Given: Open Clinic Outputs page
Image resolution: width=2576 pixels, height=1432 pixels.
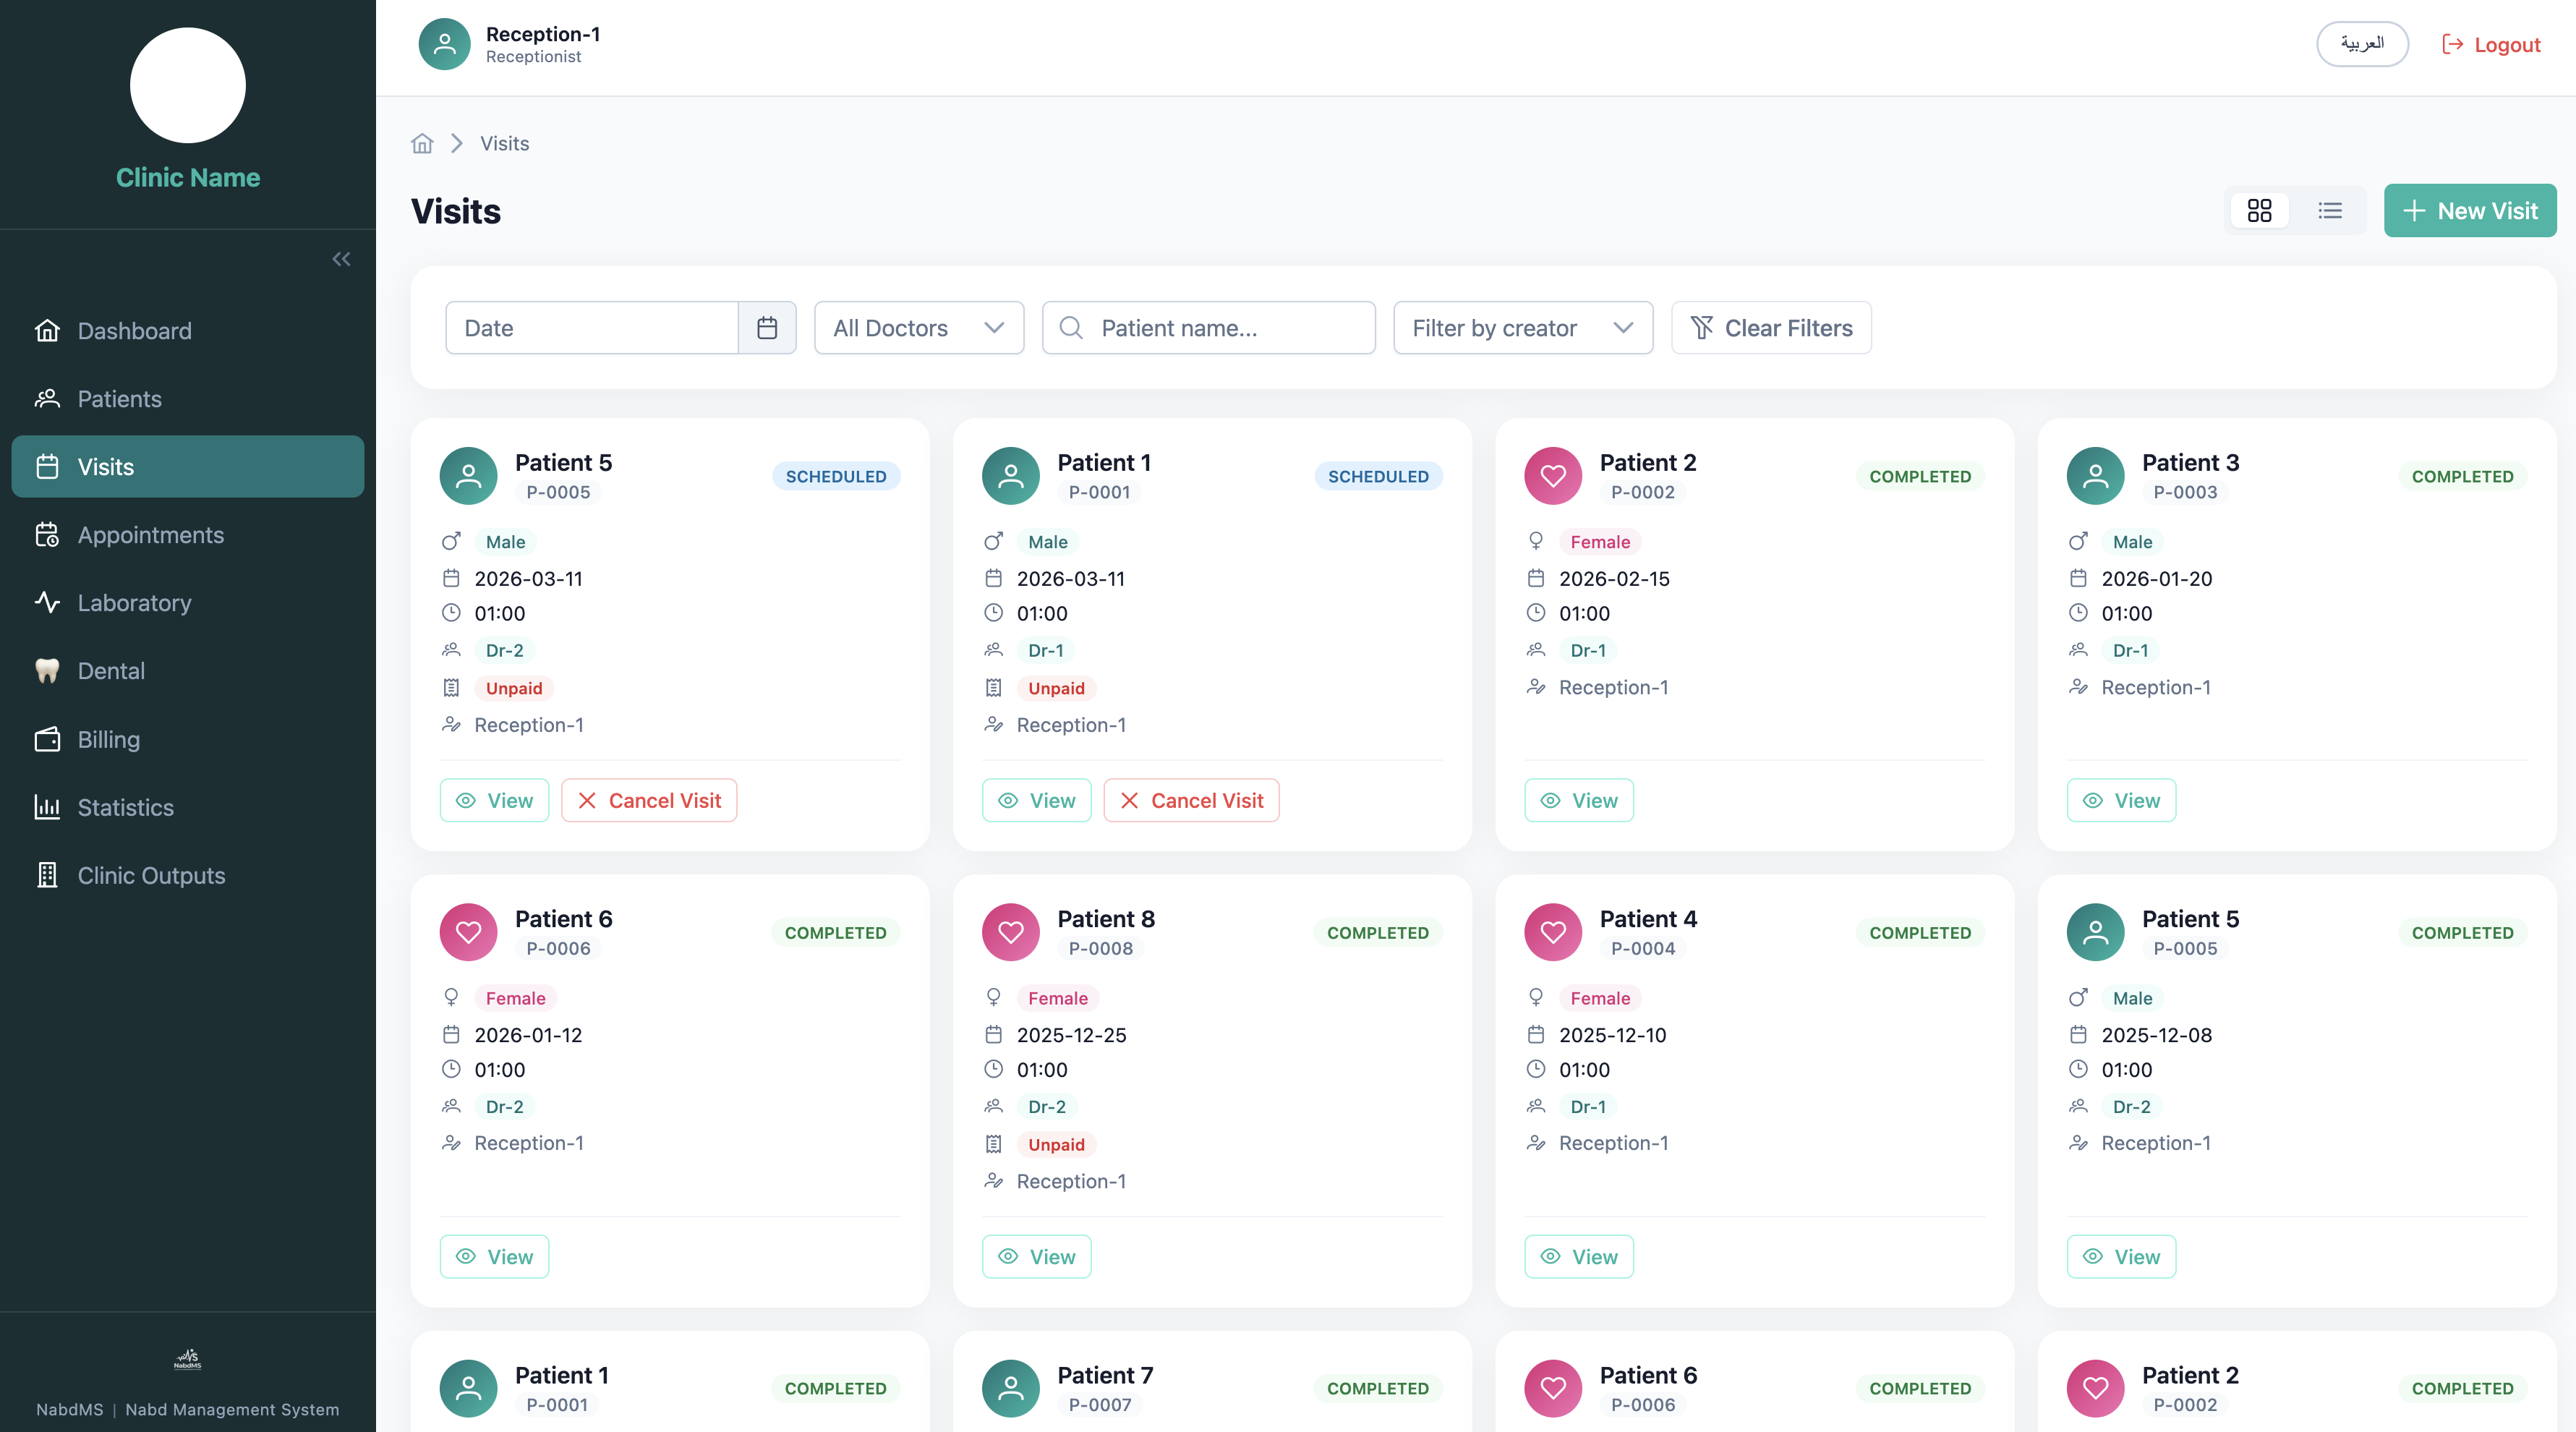Looking at the screenshot, I should 188,875.
